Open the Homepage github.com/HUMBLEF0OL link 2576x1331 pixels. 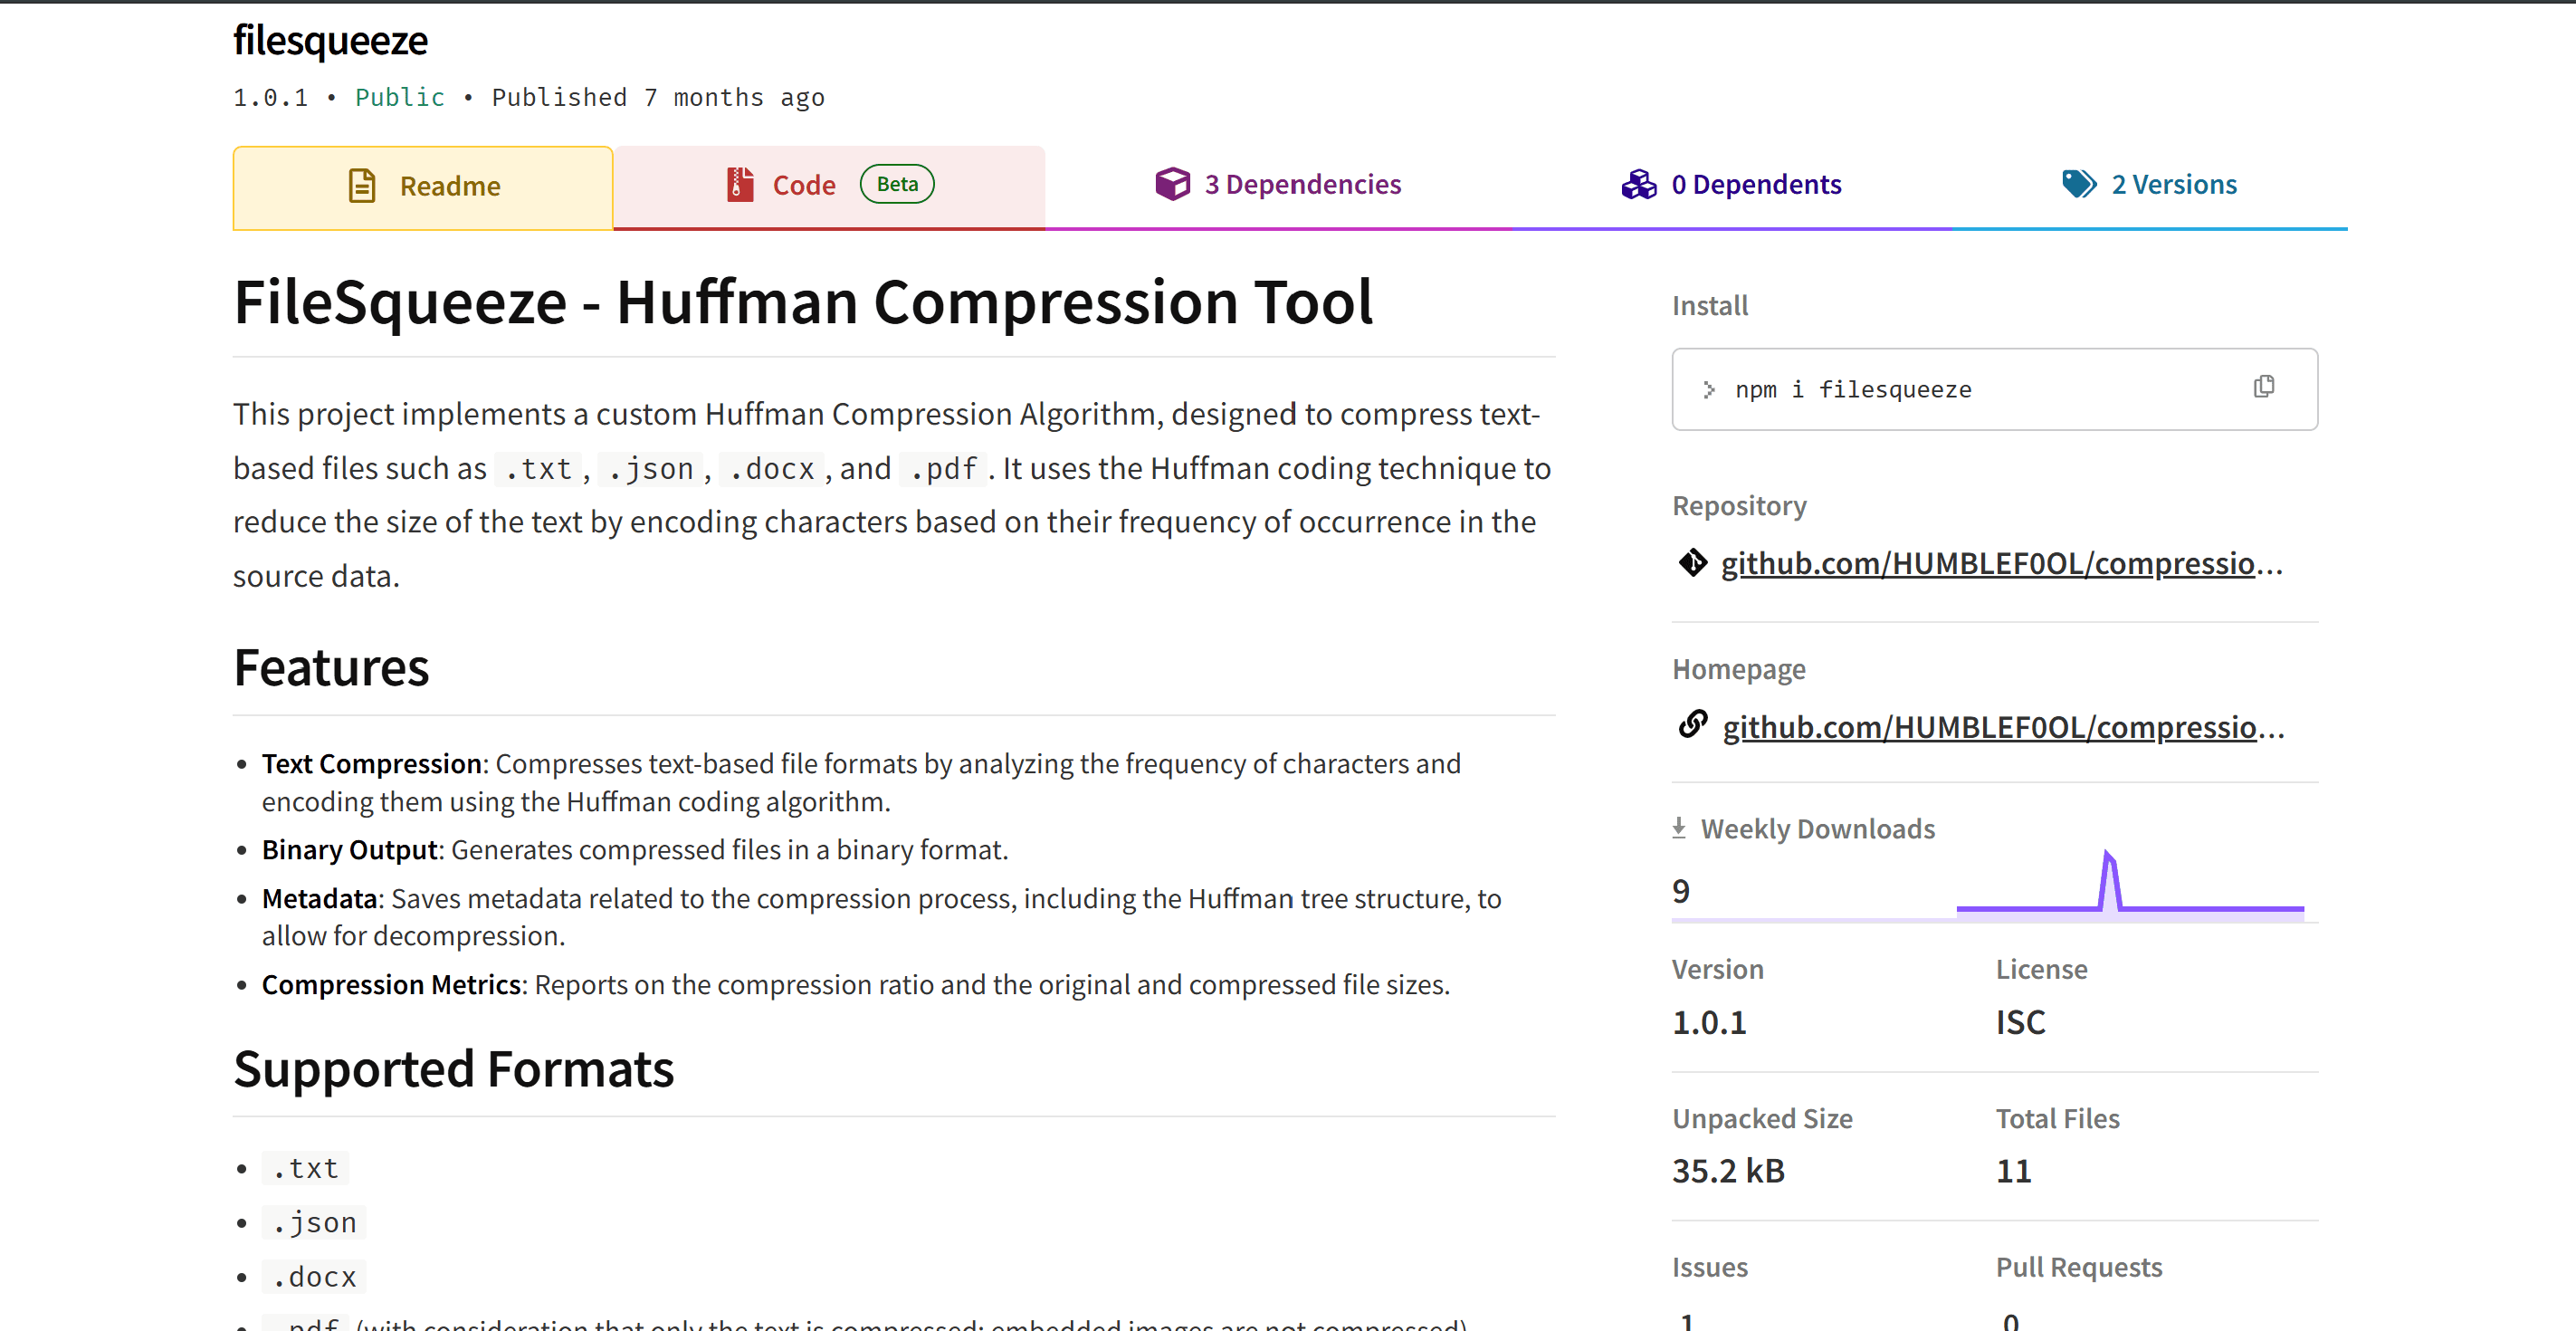pyautogui.click(x=2002, y=727)
